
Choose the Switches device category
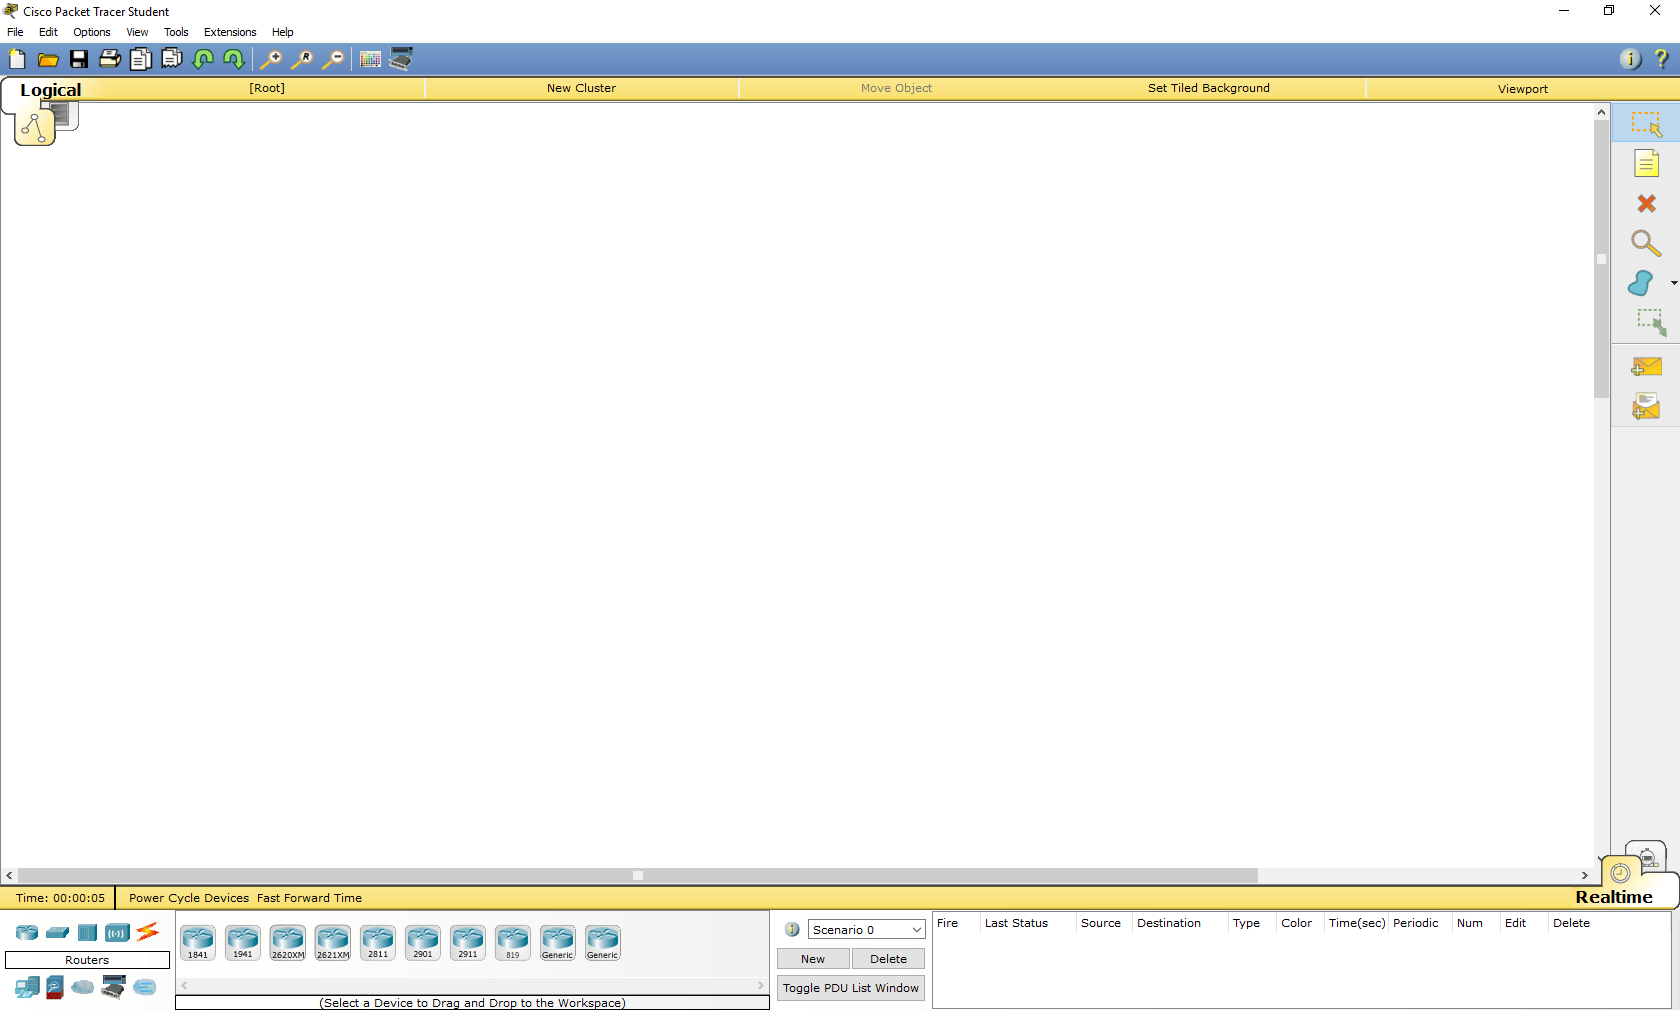pyautogui.click(x=58, y=933)
